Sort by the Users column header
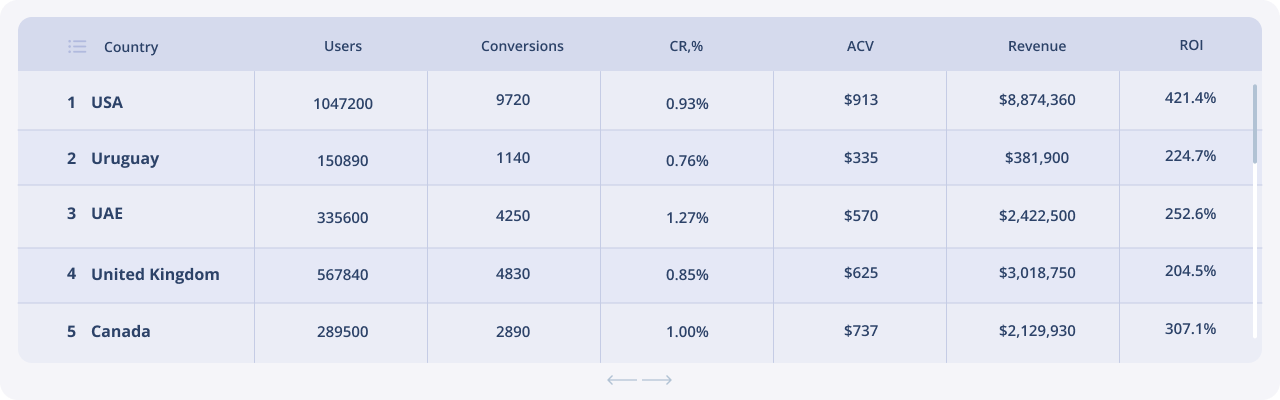The image size is (1280, 400). [x=343, y=46]
